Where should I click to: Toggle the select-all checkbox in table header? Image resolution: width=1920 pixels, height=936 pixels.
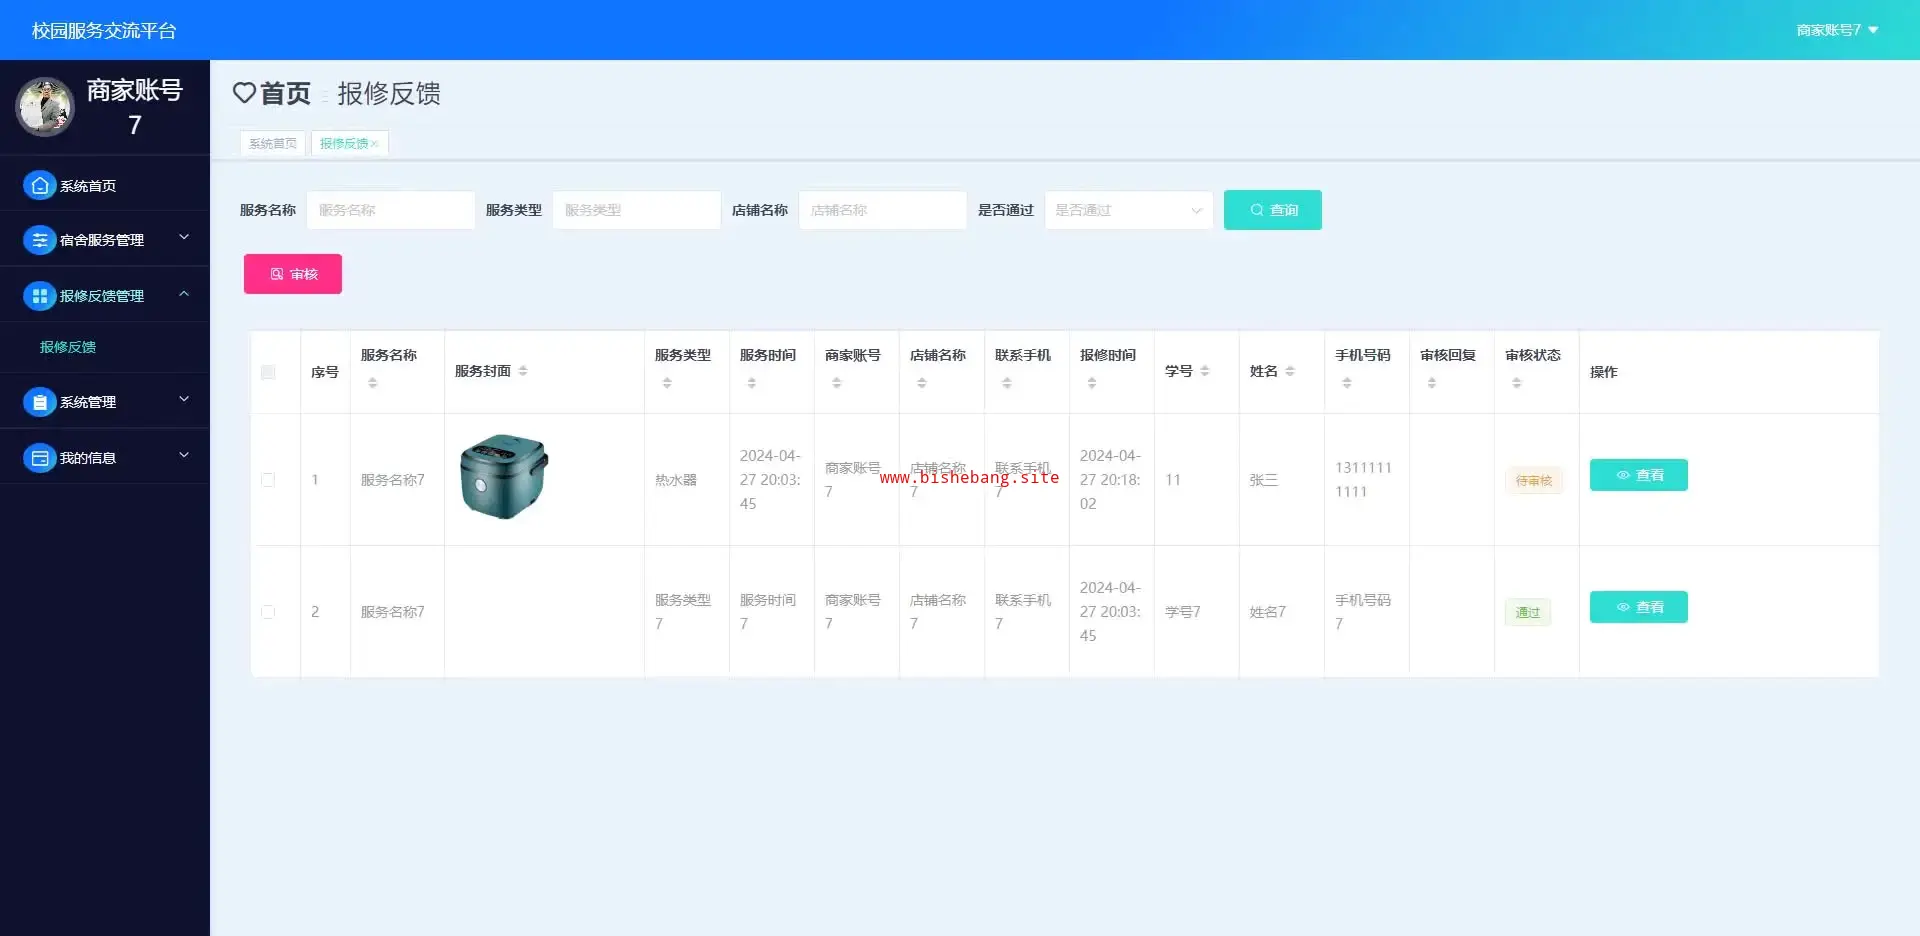[x=268, y=372]
